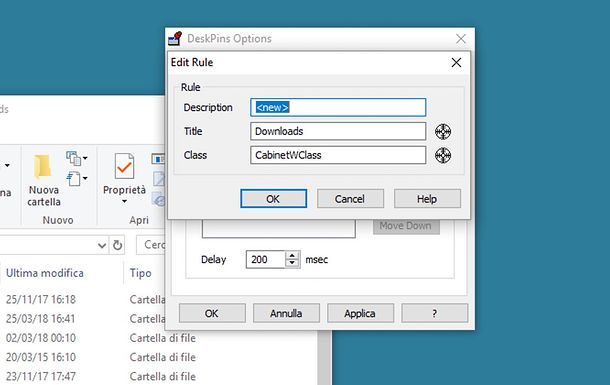
Task: Click the Title field showing Downloads
Action: tap(338, 131)
